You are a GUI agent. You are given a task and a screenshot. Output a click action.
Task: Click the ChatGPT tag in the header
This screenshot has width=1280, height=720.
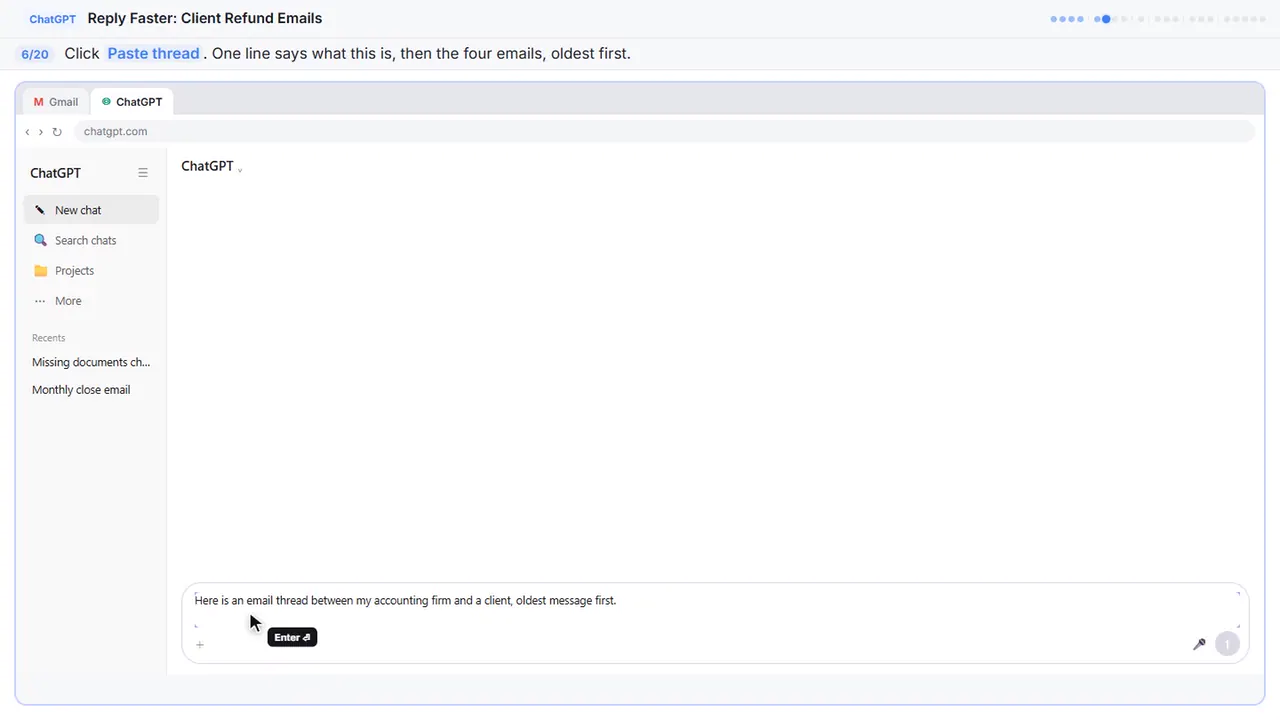pyautogui.click(x=52, y=19)
